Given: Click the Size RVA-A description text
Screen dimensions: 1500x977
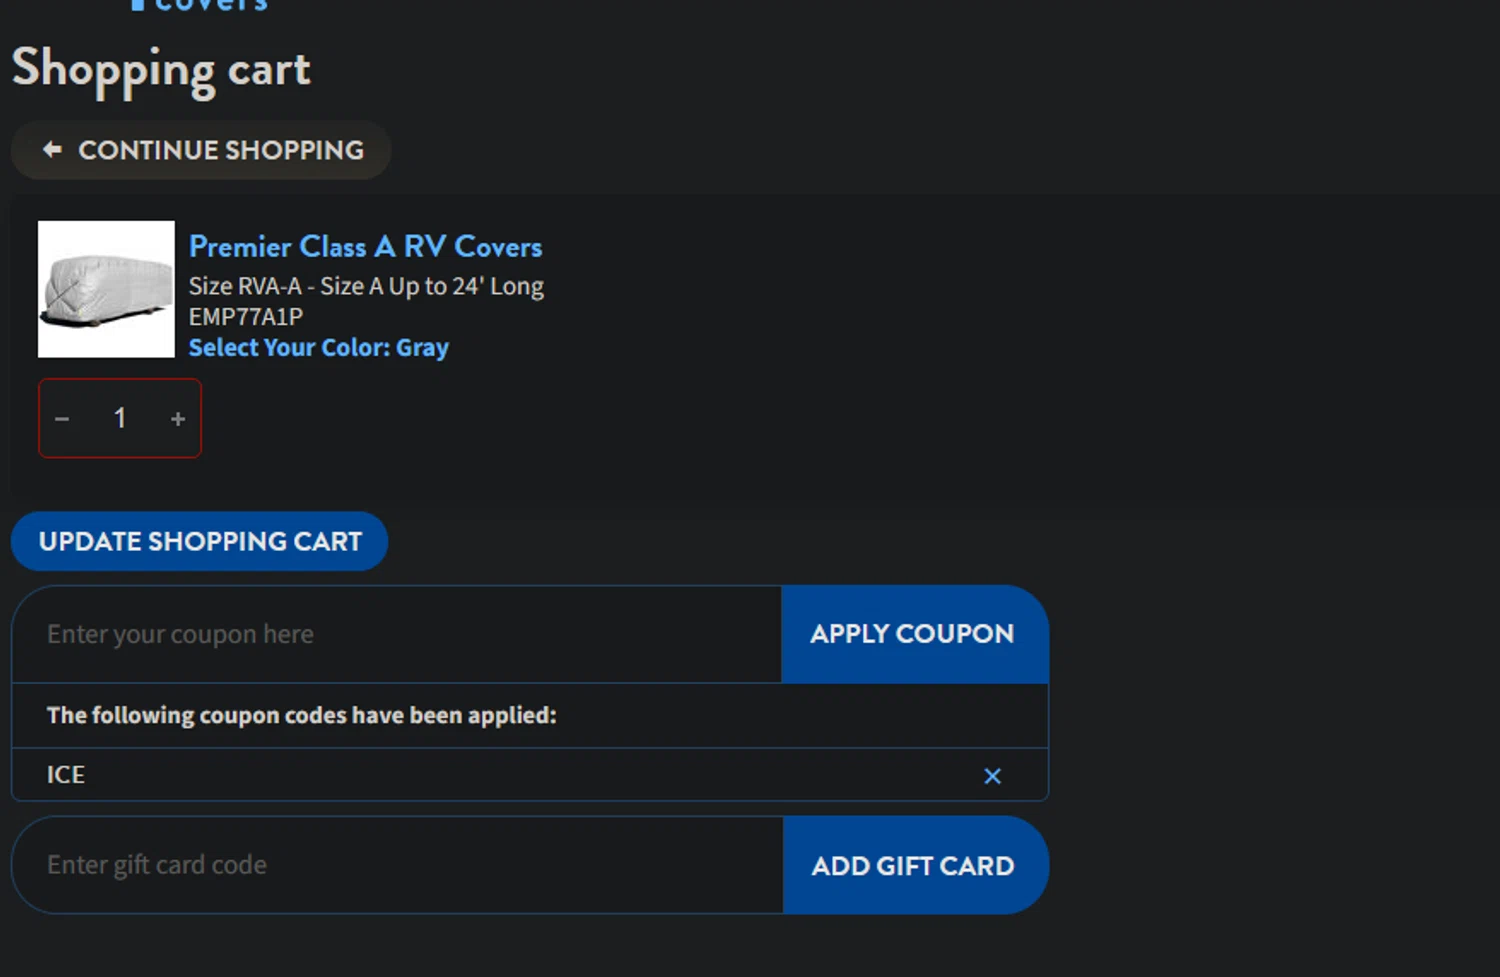Looking at the screenshot, I should [x=366, y=286].
